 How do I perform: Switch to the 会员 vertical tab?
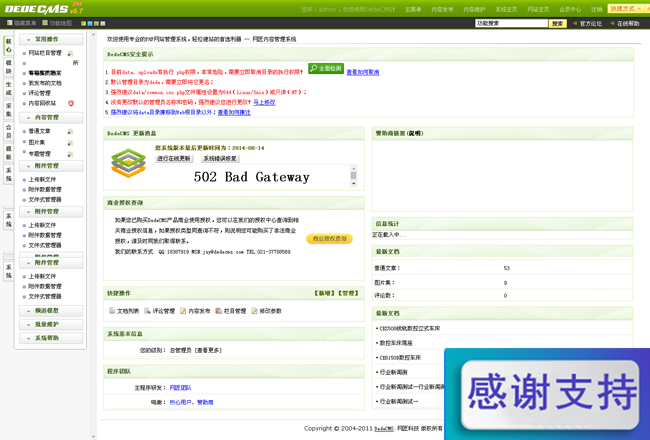coord(8,131)
